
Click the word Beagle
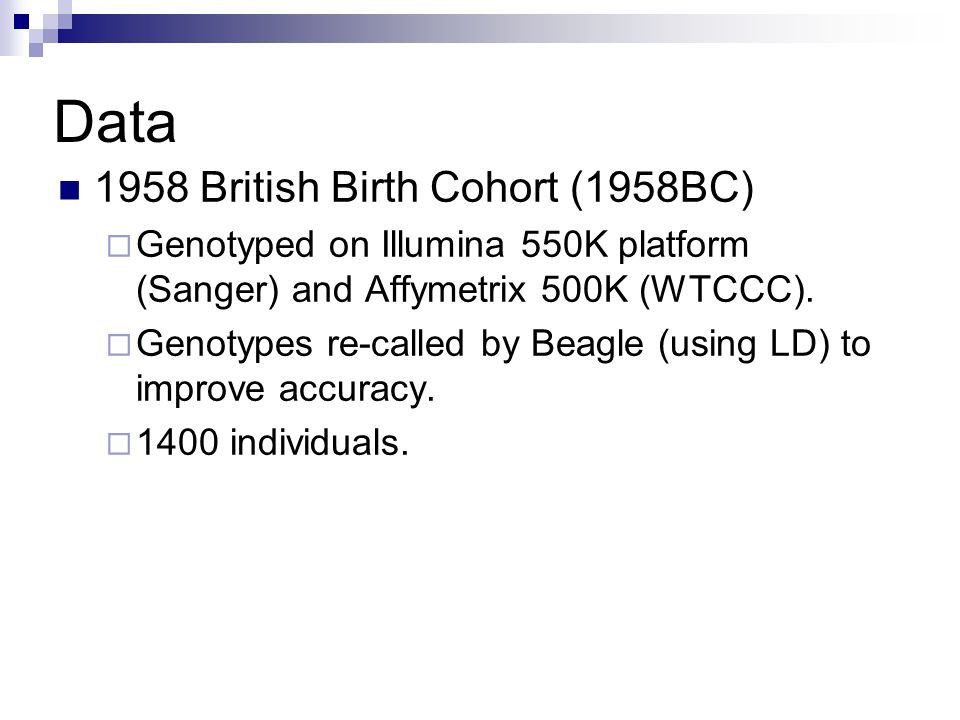point(587,345)
